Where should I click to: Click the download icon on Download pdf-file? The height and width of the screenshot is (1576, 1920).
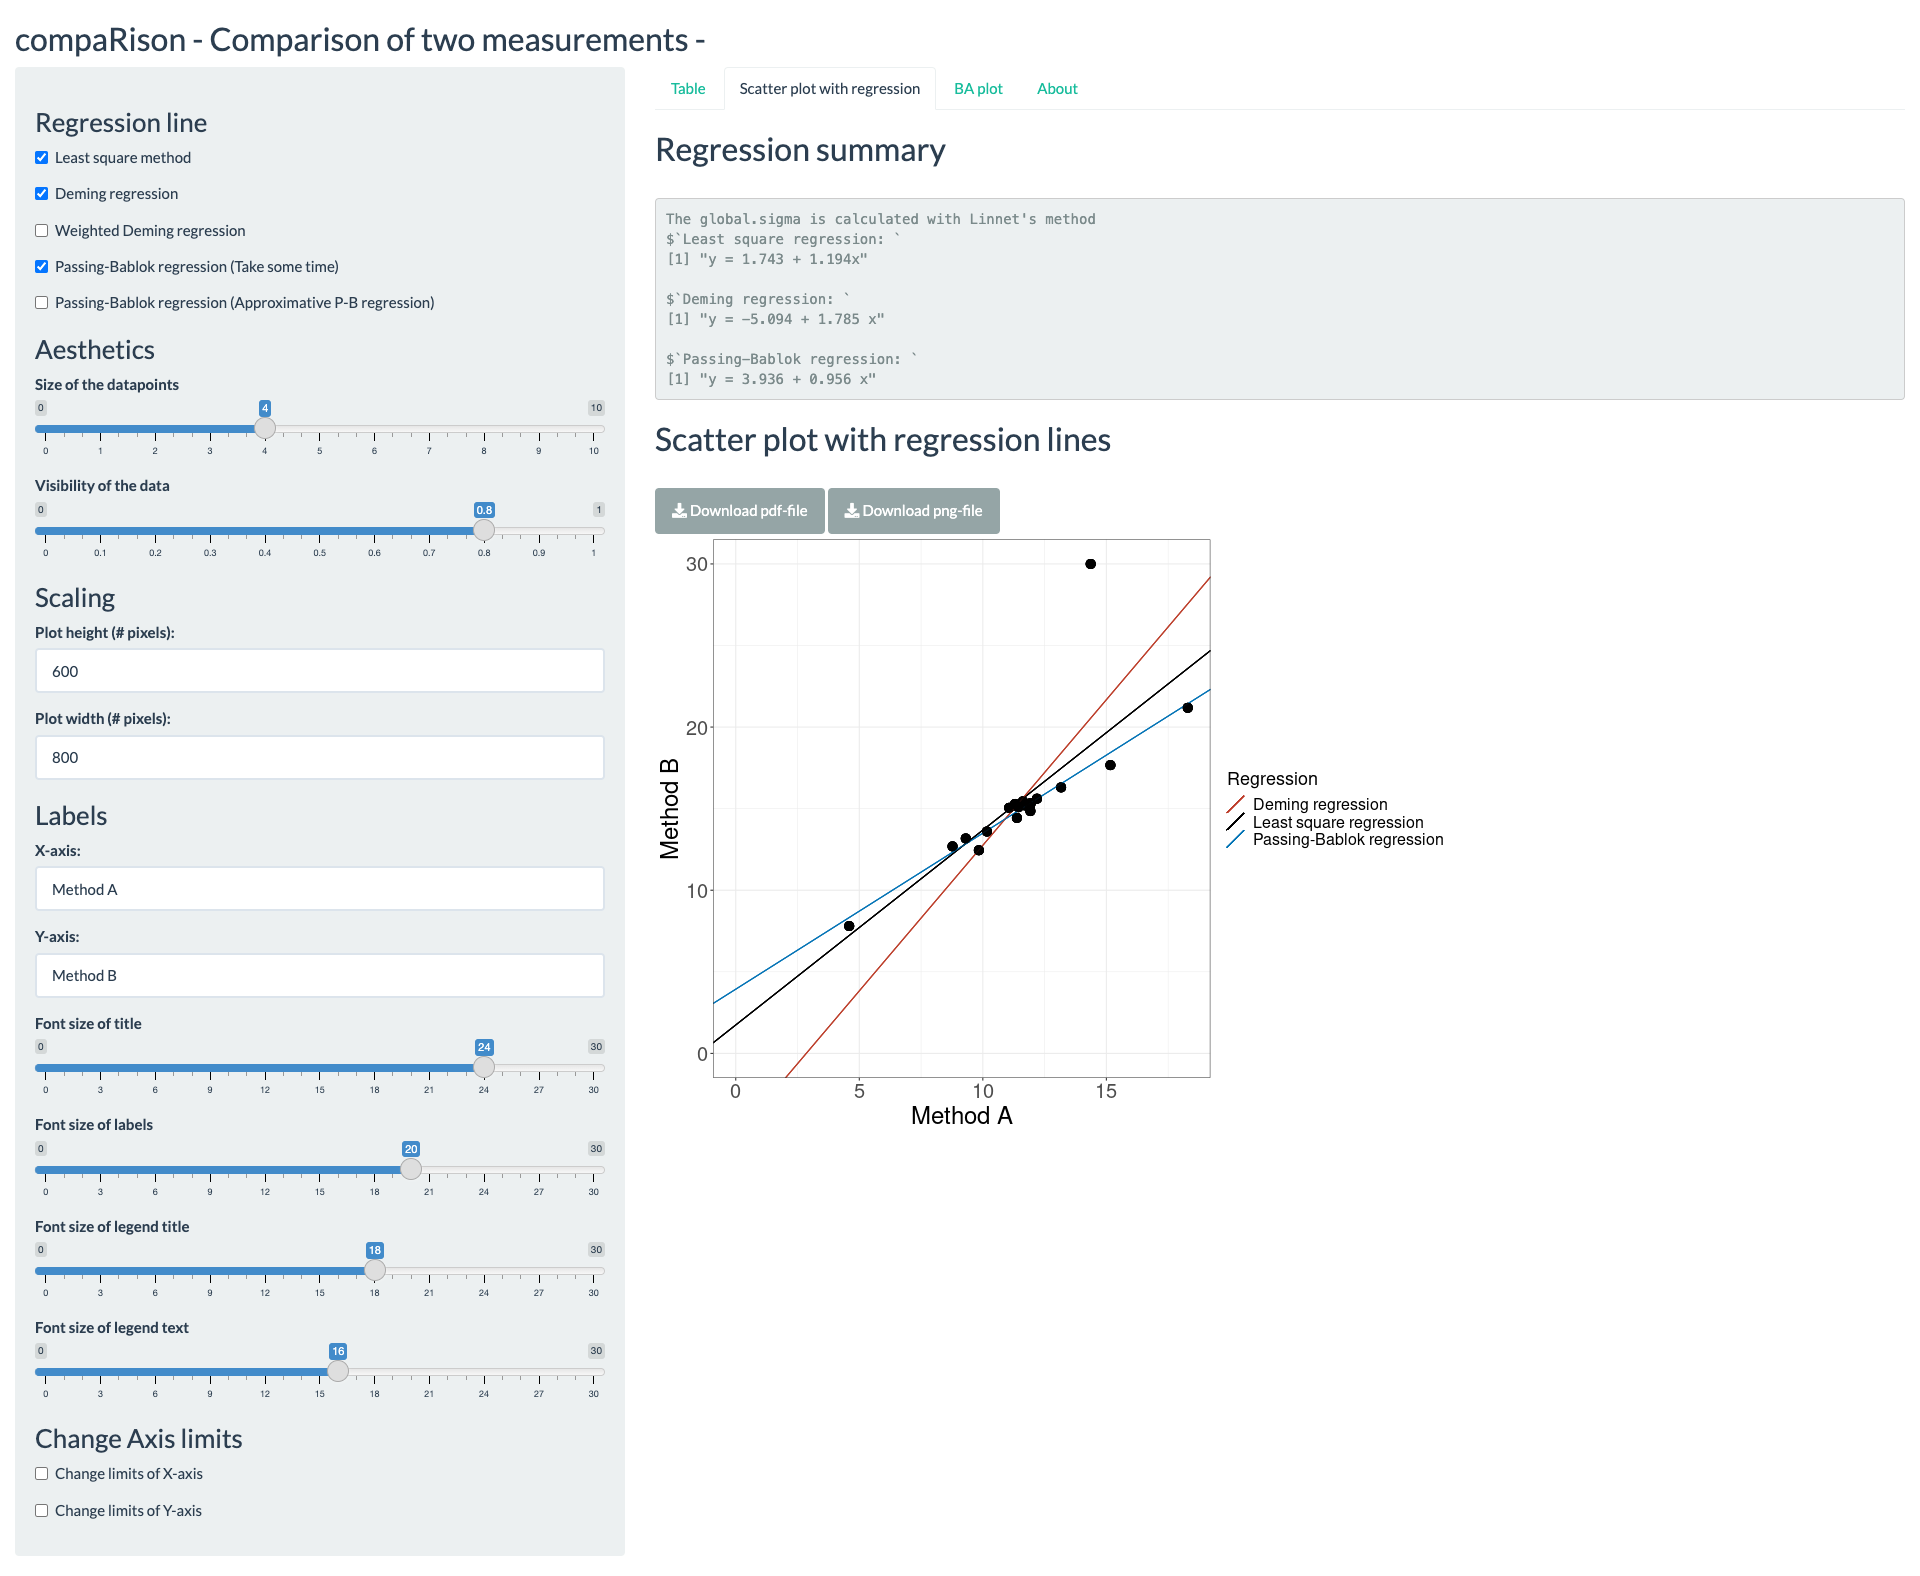(x=679, y=511)
